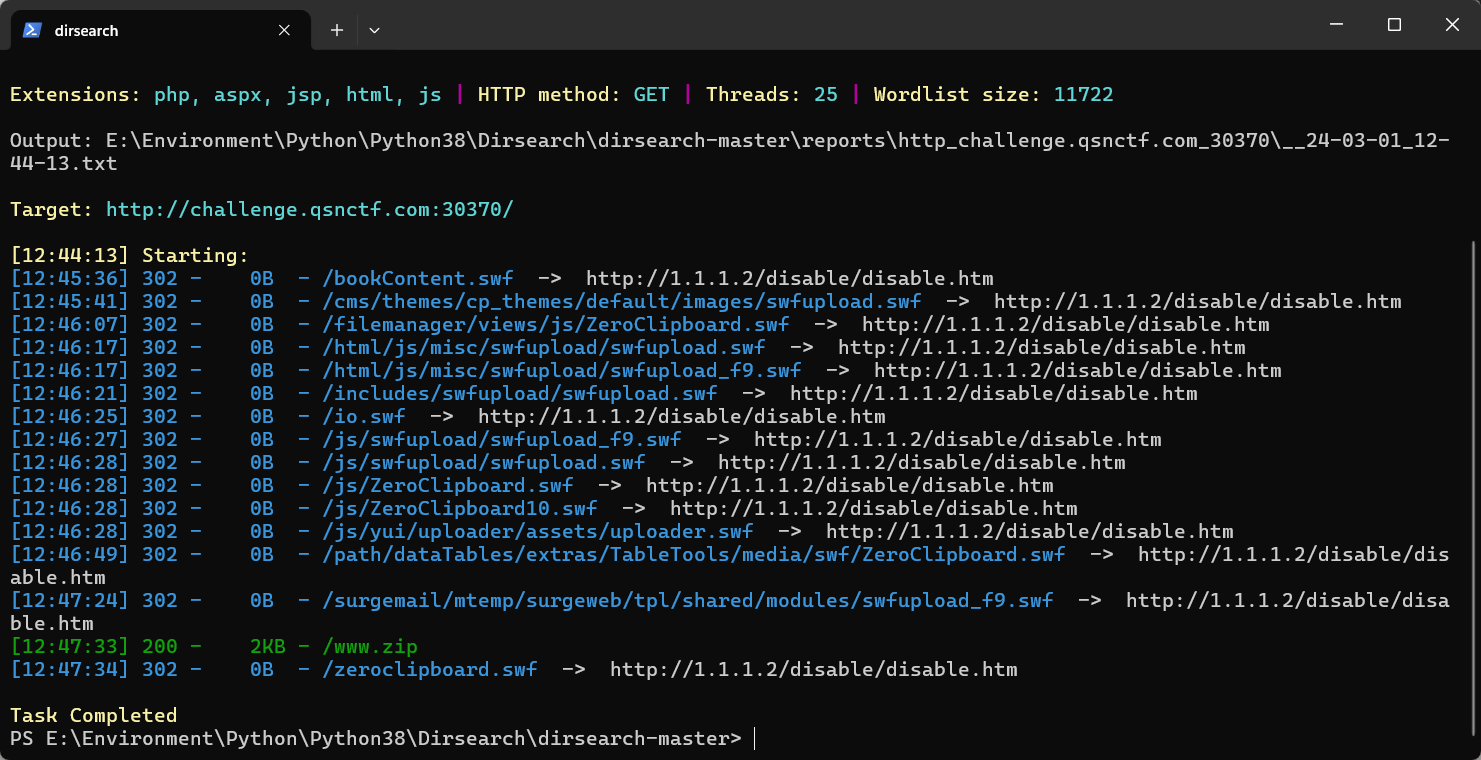Click the target URL http://challenge.qsnctf.com:30370/
The image size is (1481, 760).
click(x=310, y=209)
